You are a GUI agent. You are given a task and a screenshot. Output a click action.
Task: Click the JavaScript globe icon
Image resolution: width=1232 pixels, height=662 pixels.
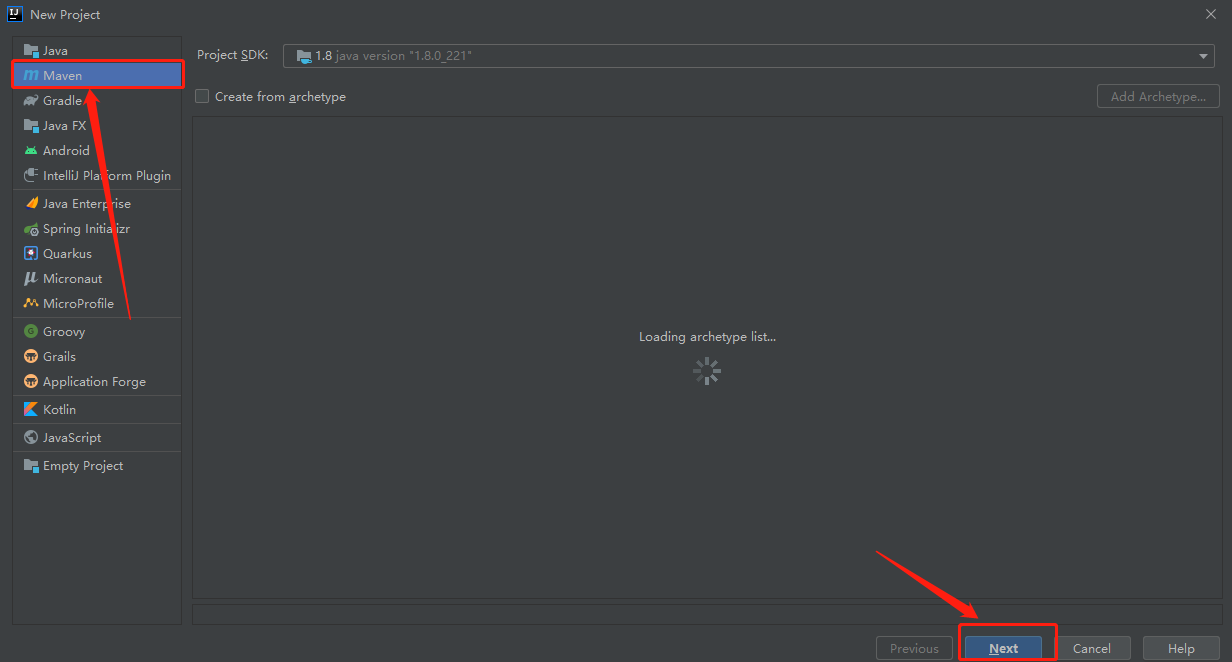(x=31, y=437)
